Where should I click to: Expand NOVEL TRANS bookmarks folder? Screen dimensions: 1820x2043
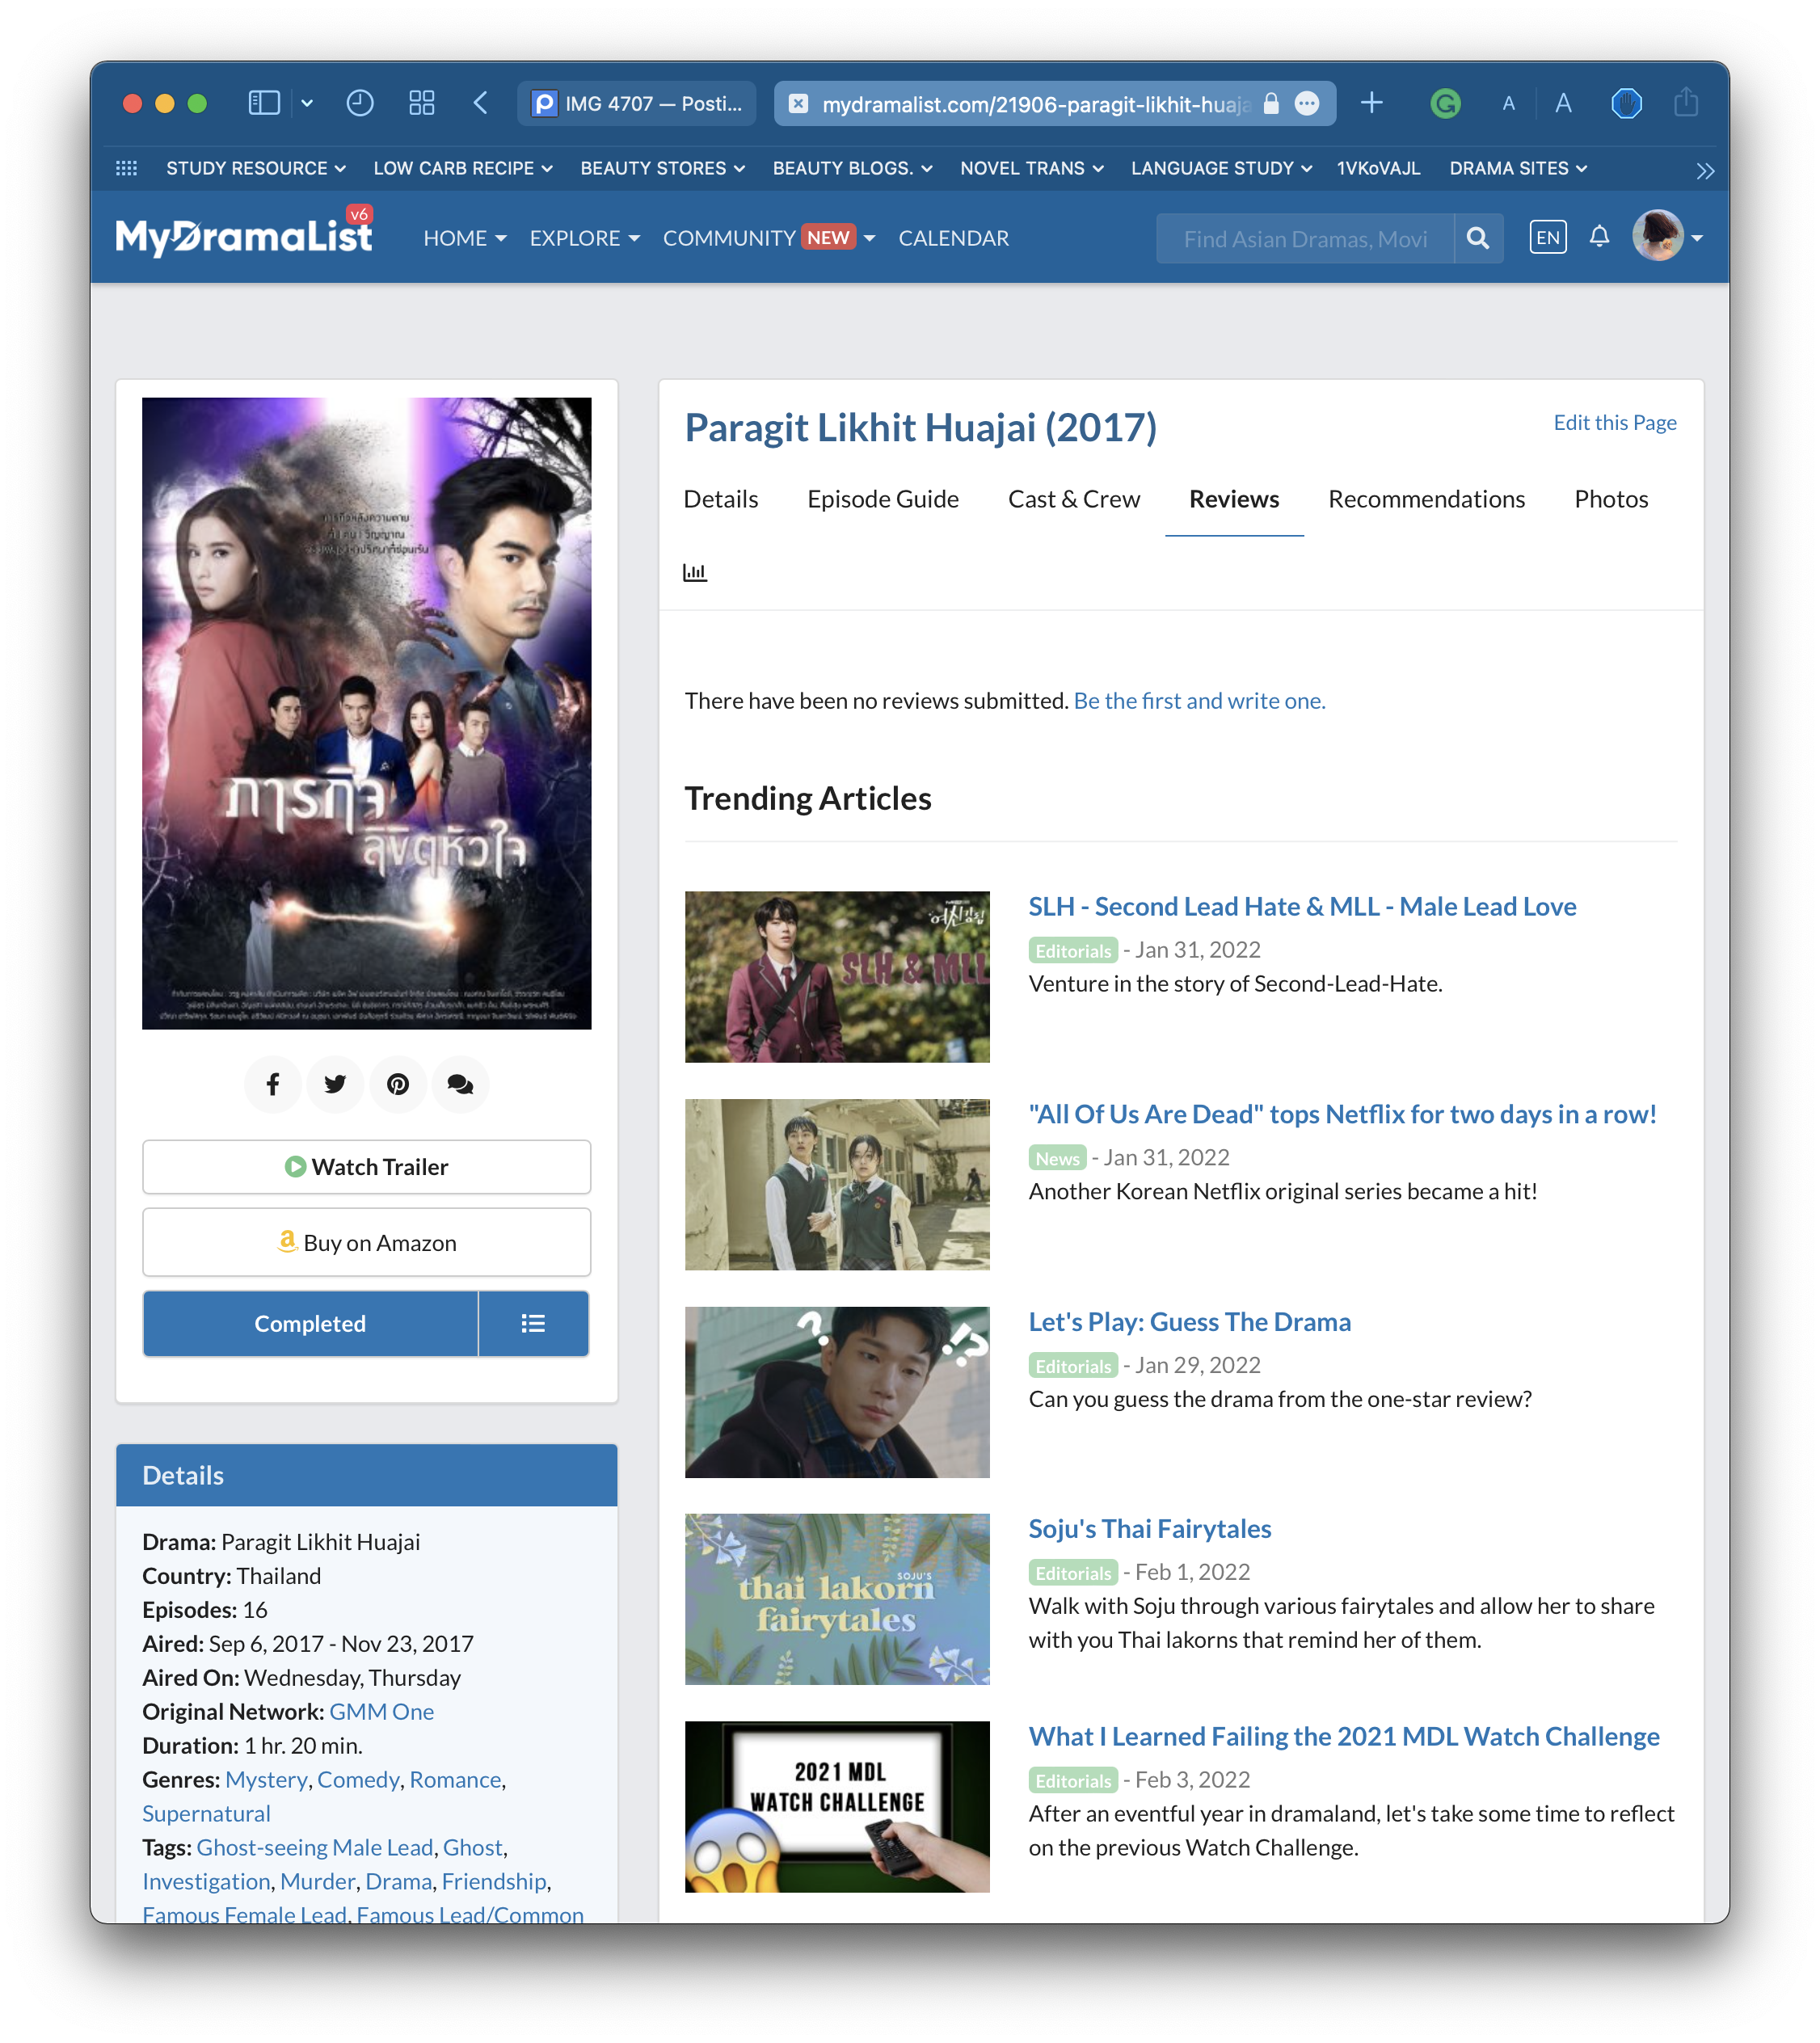1032,168
